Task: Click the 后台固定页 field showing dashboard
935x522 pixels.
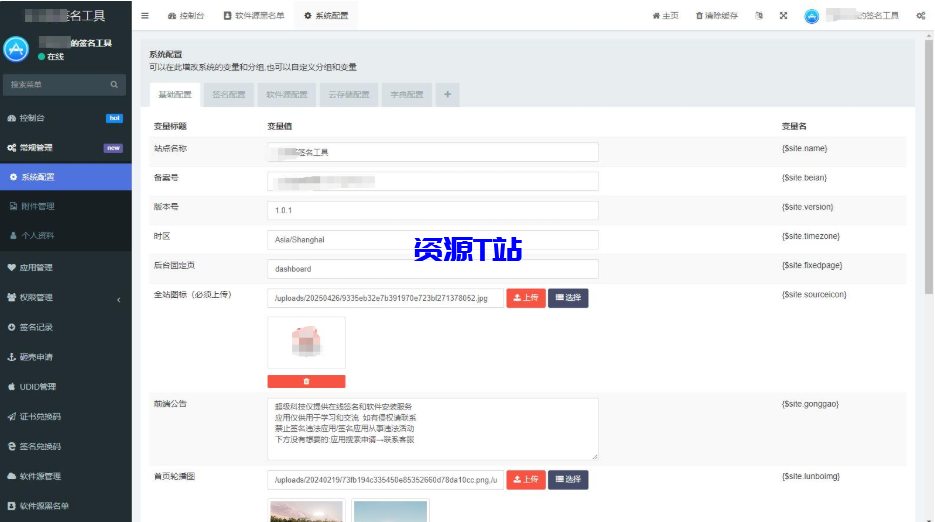Action: [x=433, y=269]
